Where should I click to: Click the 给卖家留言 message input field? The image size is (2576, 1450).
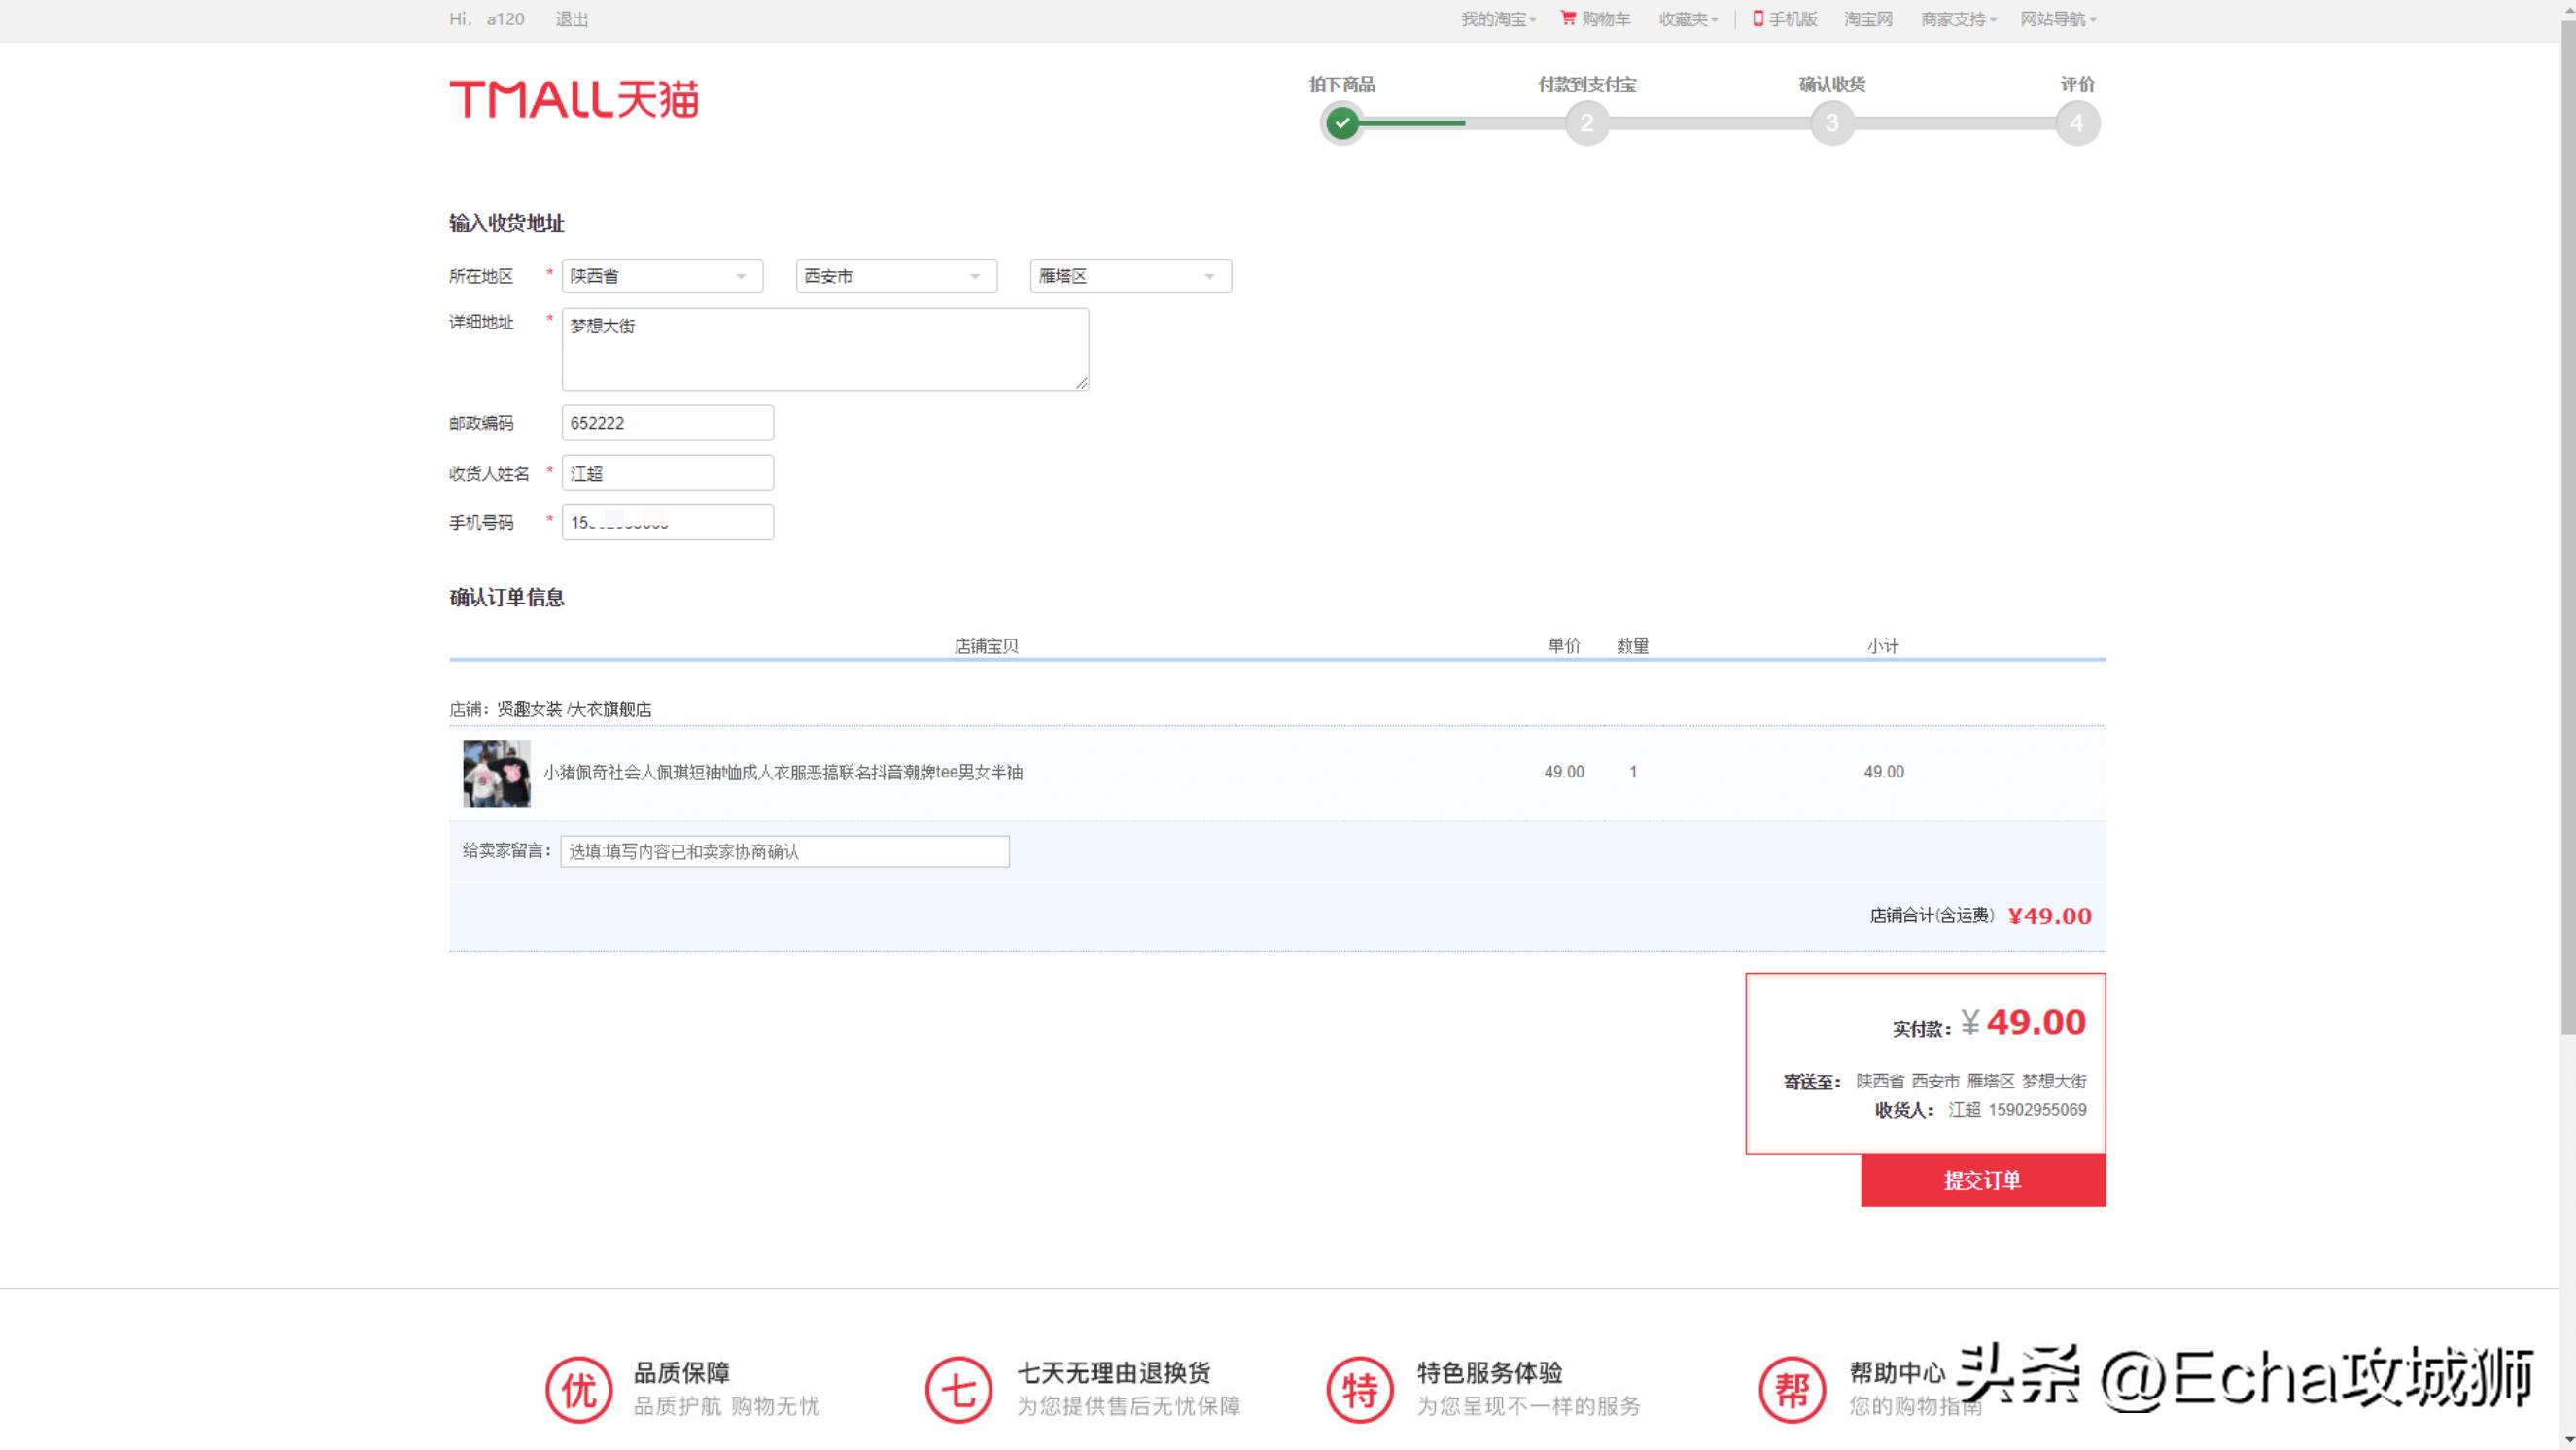pos(784,851)
